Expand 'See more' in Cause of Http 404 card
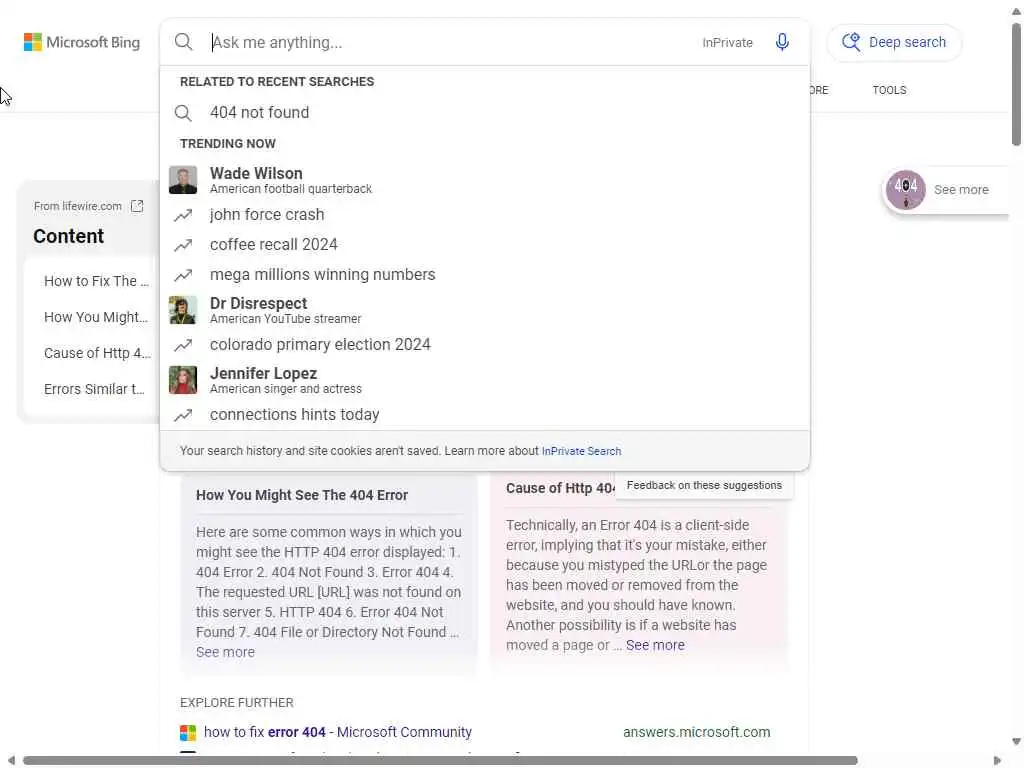Image resolution: width=1024 pixels, height=768 pixels. [x=655, y=645]
